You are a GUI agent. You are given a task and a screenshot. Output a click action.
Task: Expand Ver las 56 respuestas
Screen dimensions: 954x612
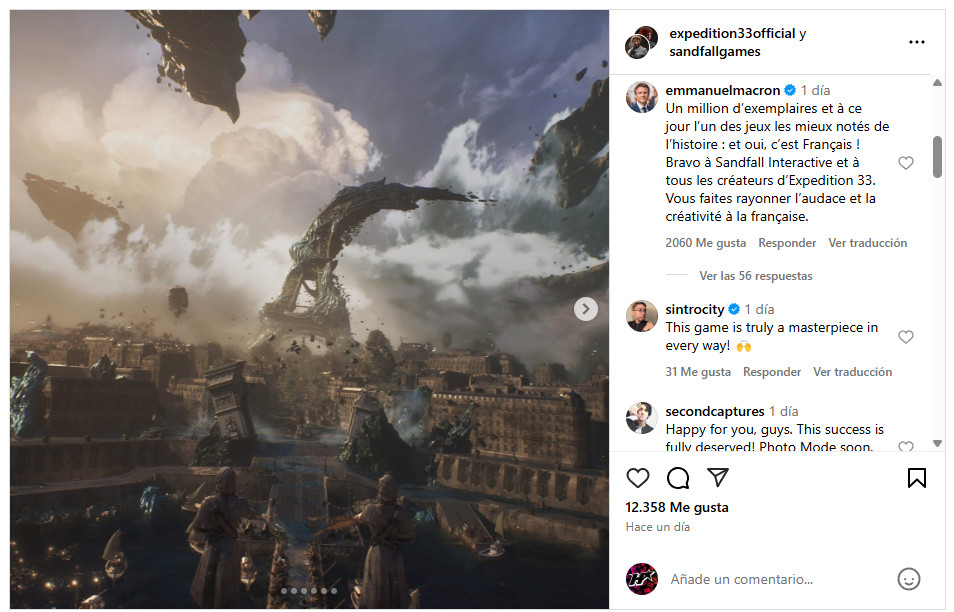tap(755, 276)
